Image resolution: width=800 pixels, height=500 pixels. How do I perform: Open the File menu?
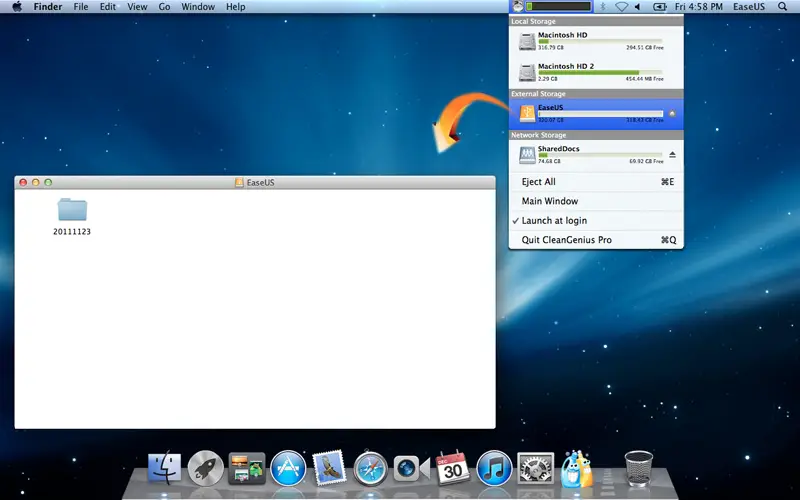tap(81, 7)
